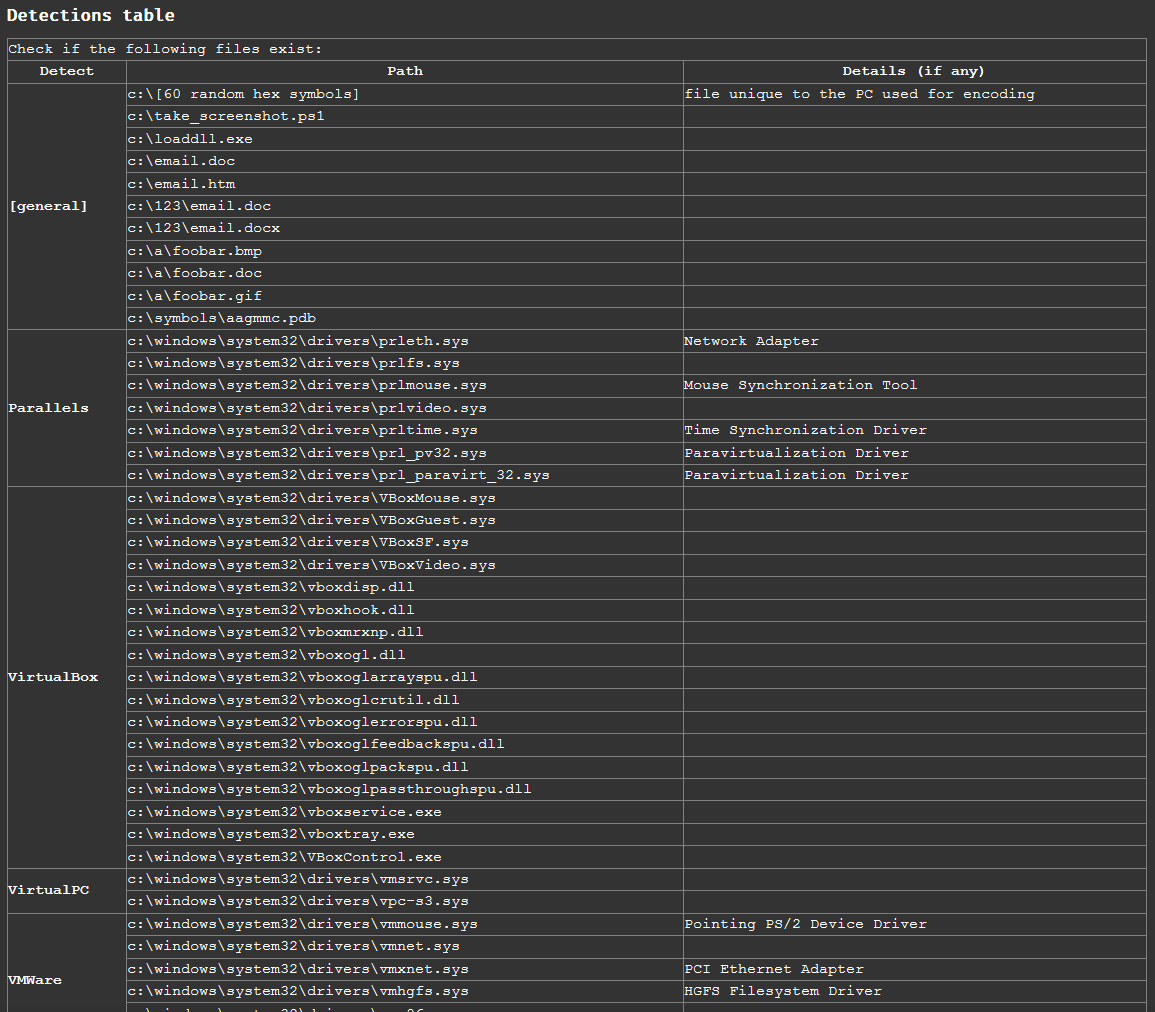Click the c:\take_screenshot.ps1 path cell
This screenshot has height=1012, width=1155.
coord(226,116)
